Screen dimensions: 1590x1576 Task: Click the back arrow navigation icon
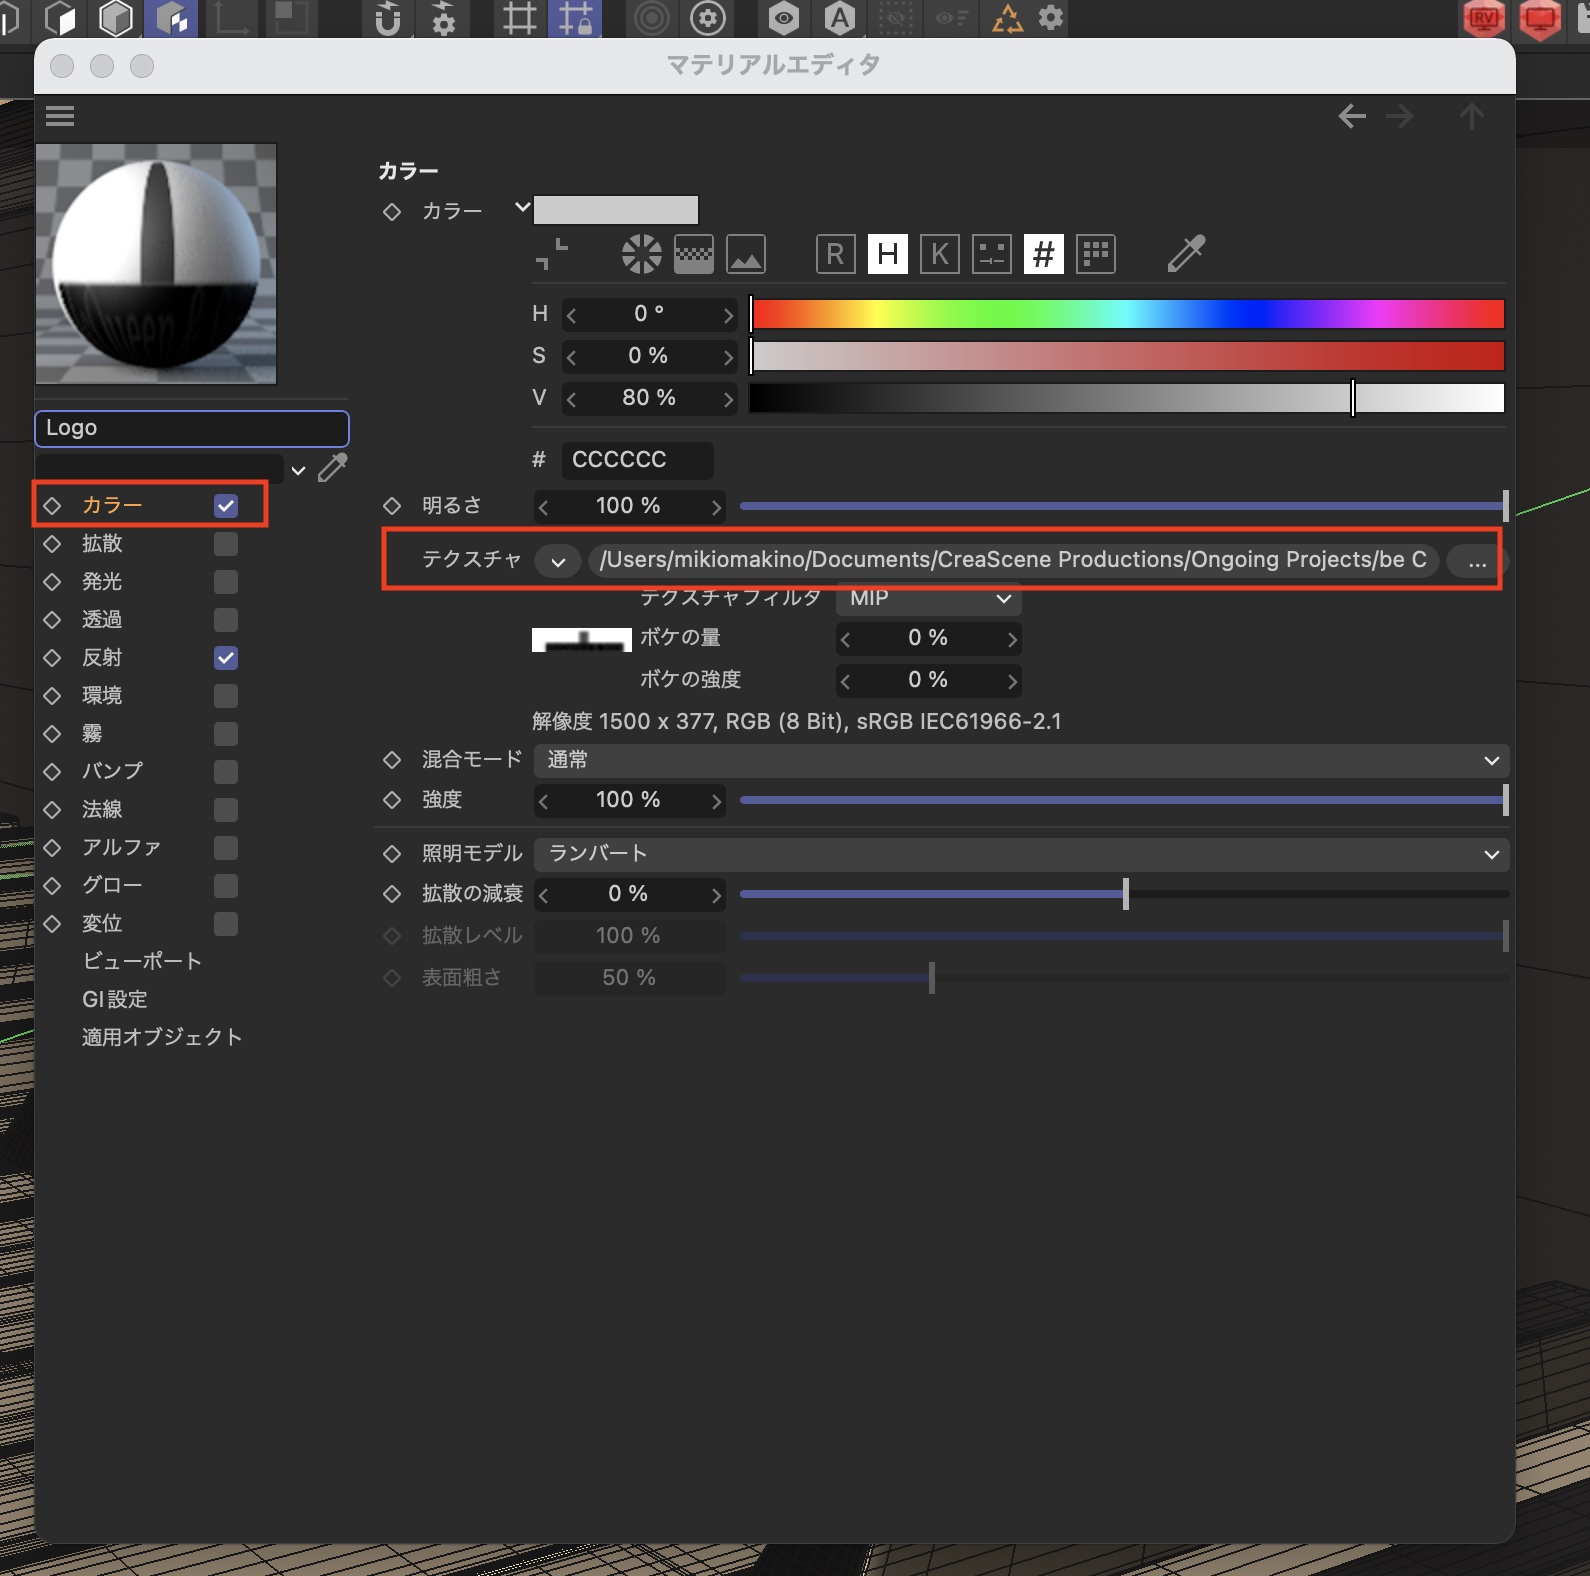pyautogui.click(x=1352, y=116)
